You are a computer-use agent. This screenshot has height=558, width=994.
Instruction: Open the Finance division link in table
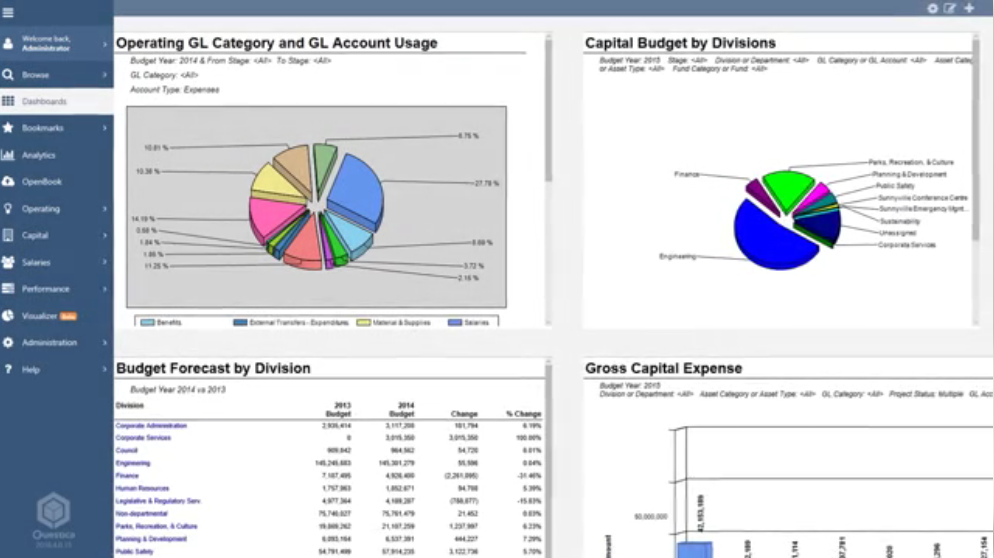pos(127,476)
